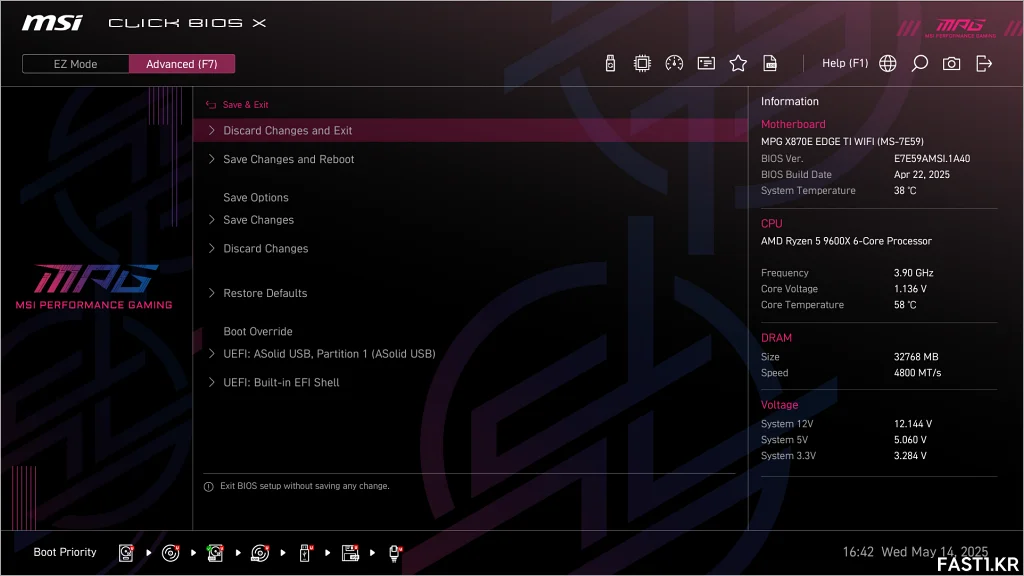The width and height of the screenshot is (1024, 576).
Task: Click System 12V value 12.144 V
Action: click(x=912, y=424)
